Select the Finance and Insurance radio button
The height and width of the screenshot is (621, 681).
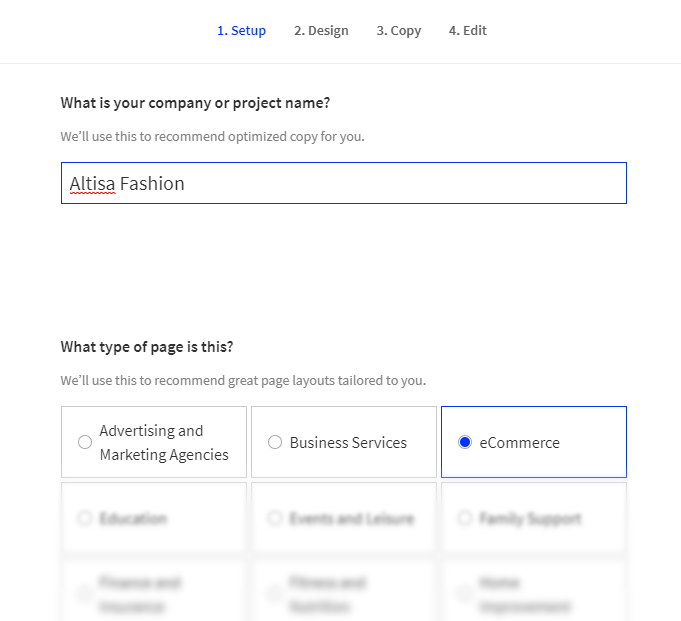point(85,594)
